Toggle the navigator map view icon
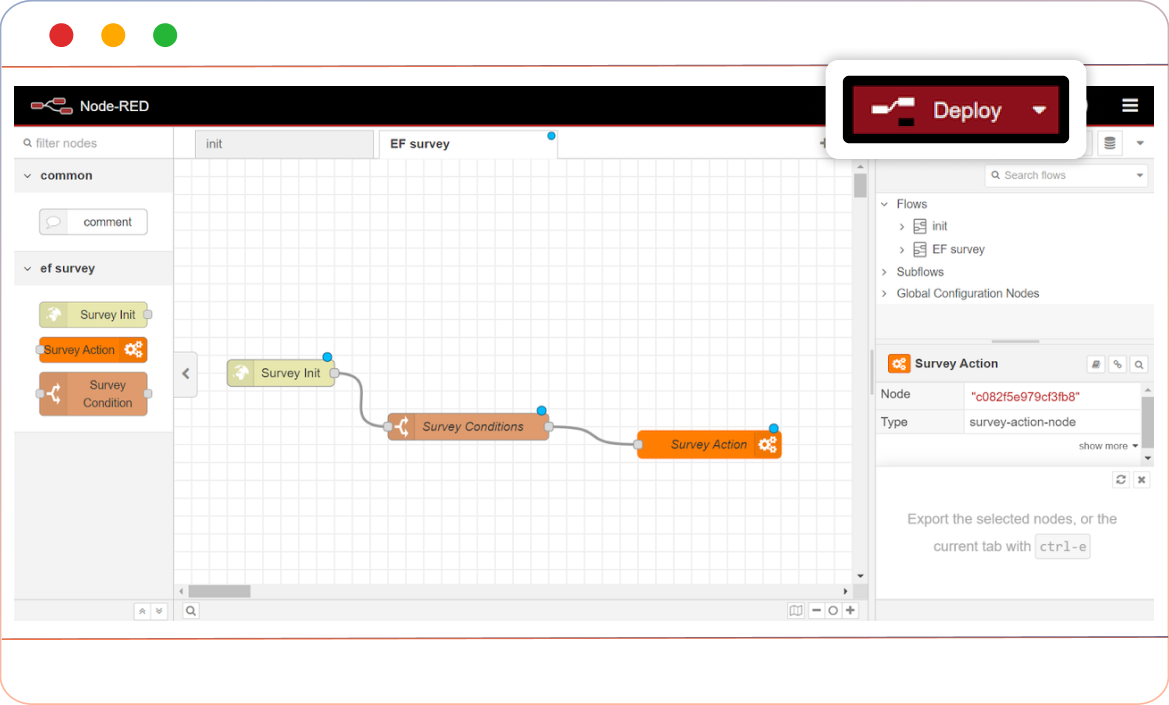The height and width of the screenshot is (705, 1169). coord(795,610)
